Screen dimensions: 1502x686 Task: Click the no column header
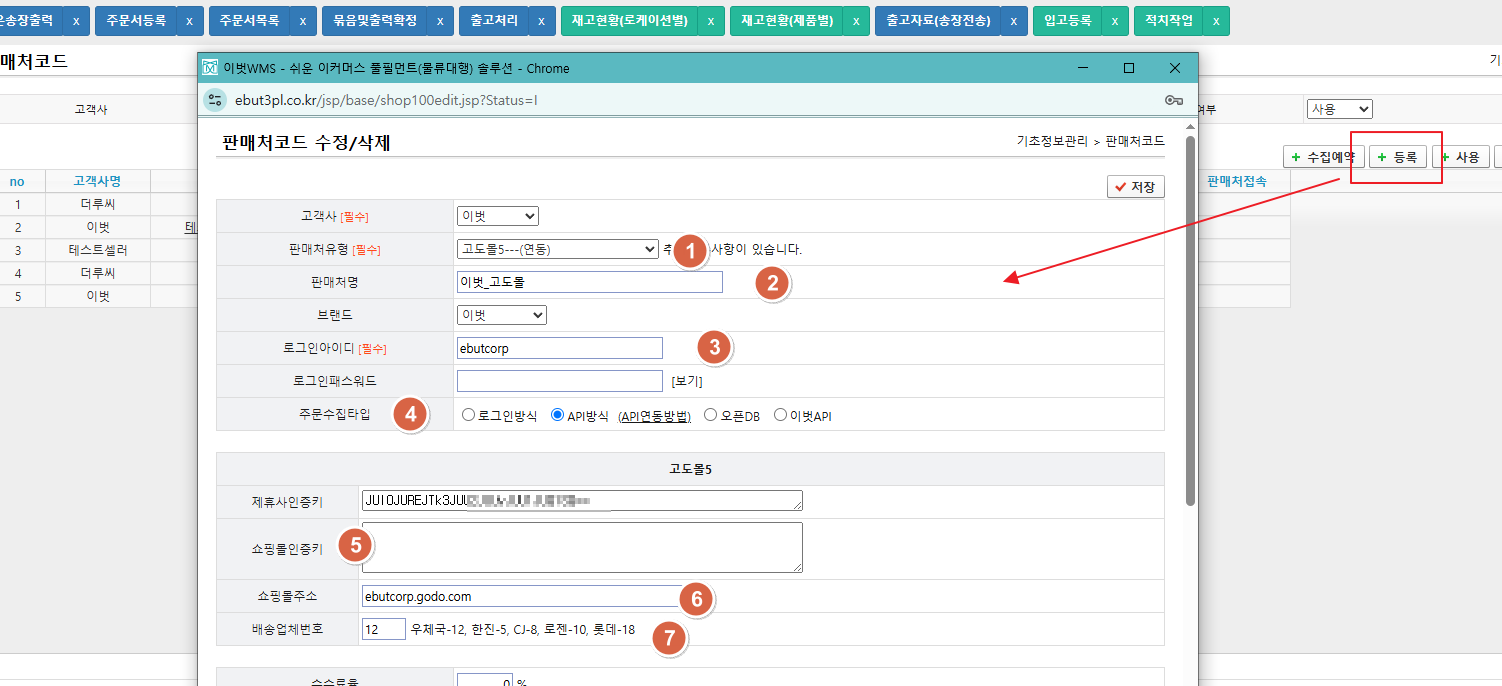pos(17,181)
